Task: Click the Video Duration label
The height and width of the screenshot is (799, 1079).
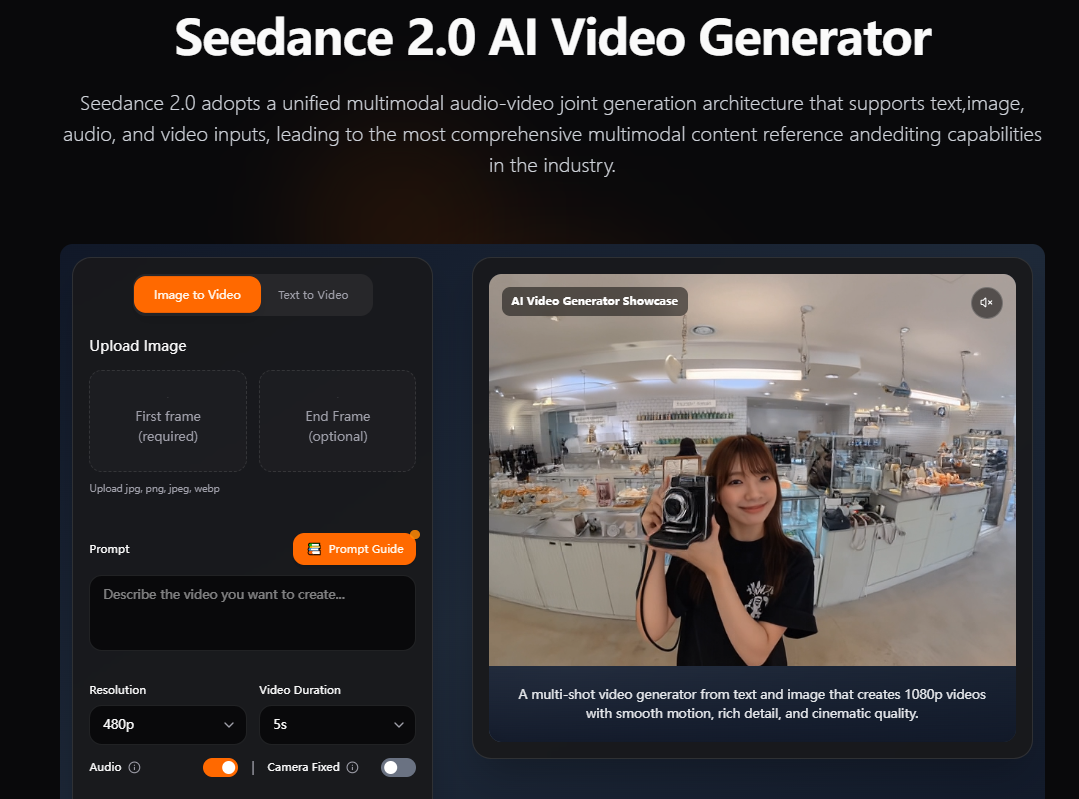Action: pos(300,690)
